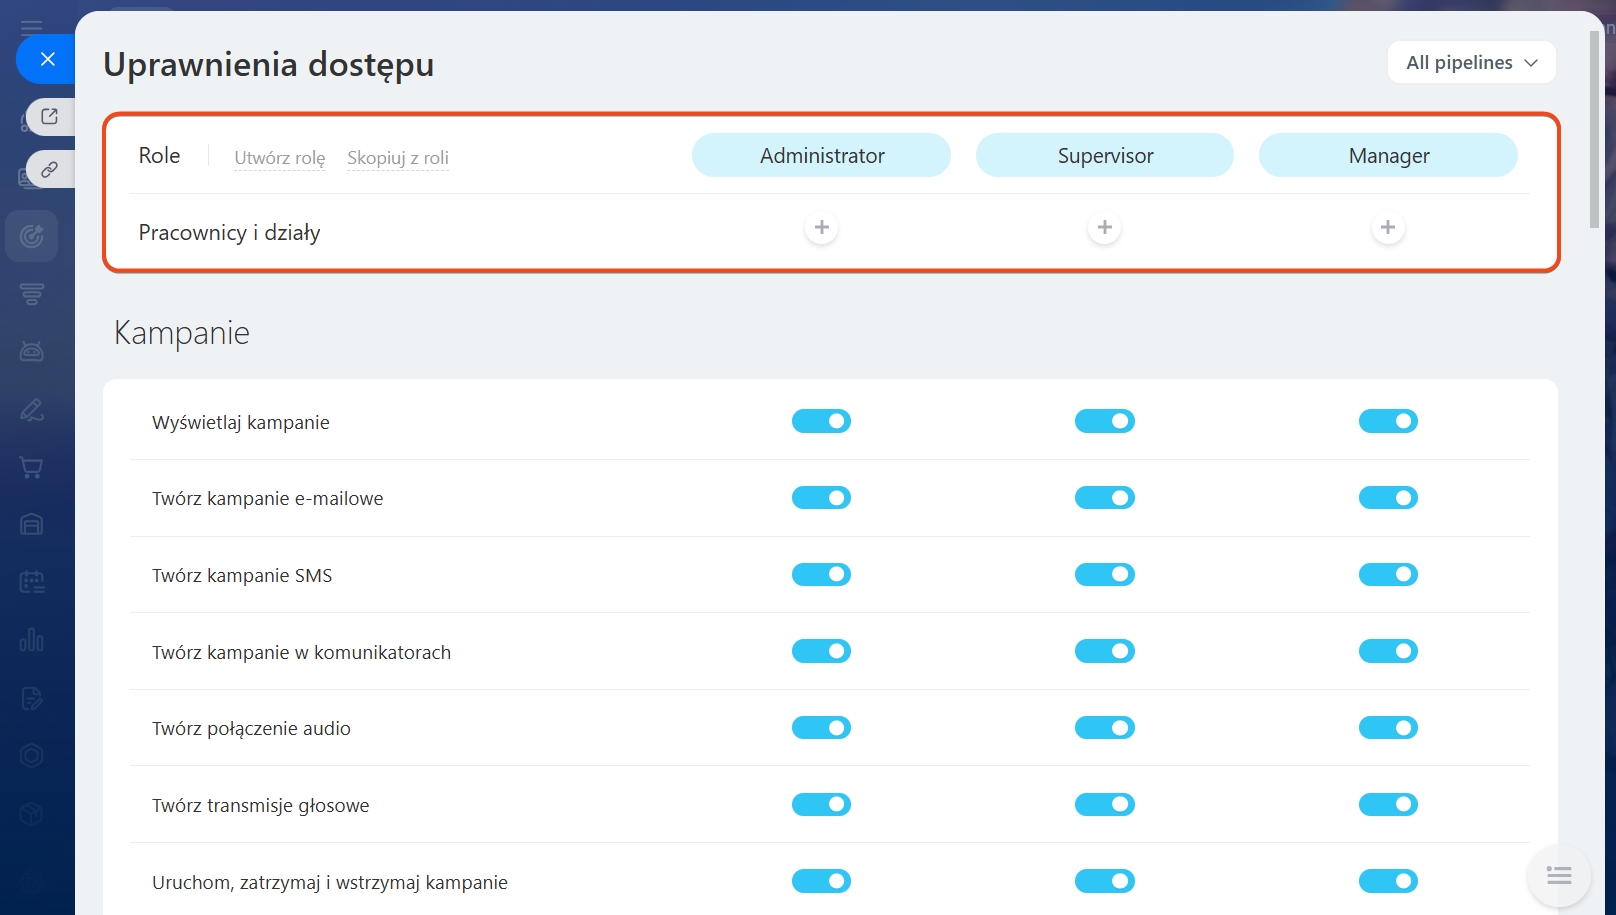Viewport: 1616px width, 915px height.
Task: Close the access permissions slider panel
Action: [x=46, y=59]
